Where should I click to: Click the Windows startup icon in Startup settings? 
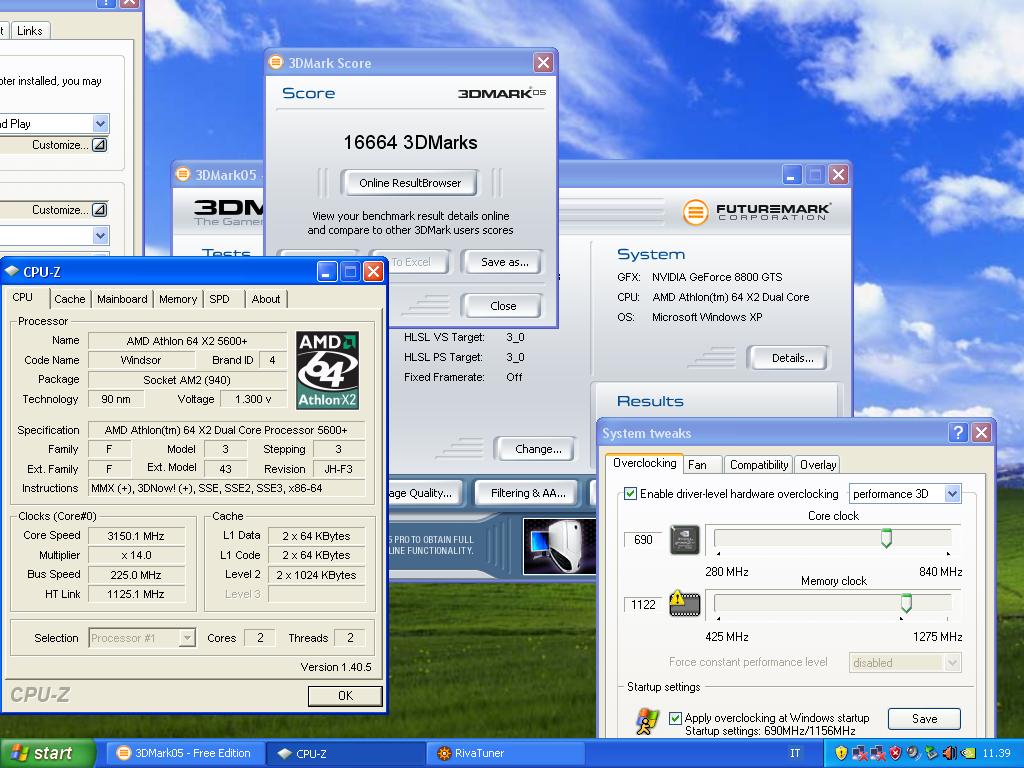point(647,721)
